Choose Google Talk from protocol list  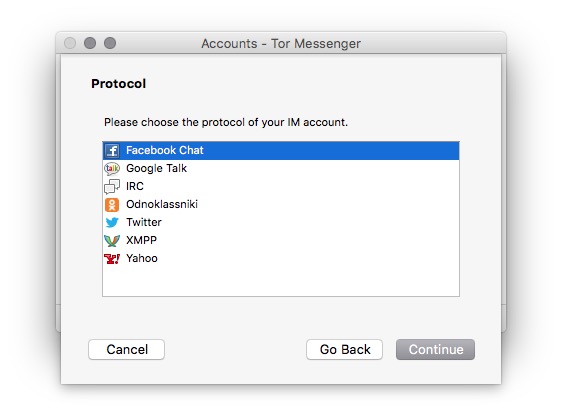point(156,168)
